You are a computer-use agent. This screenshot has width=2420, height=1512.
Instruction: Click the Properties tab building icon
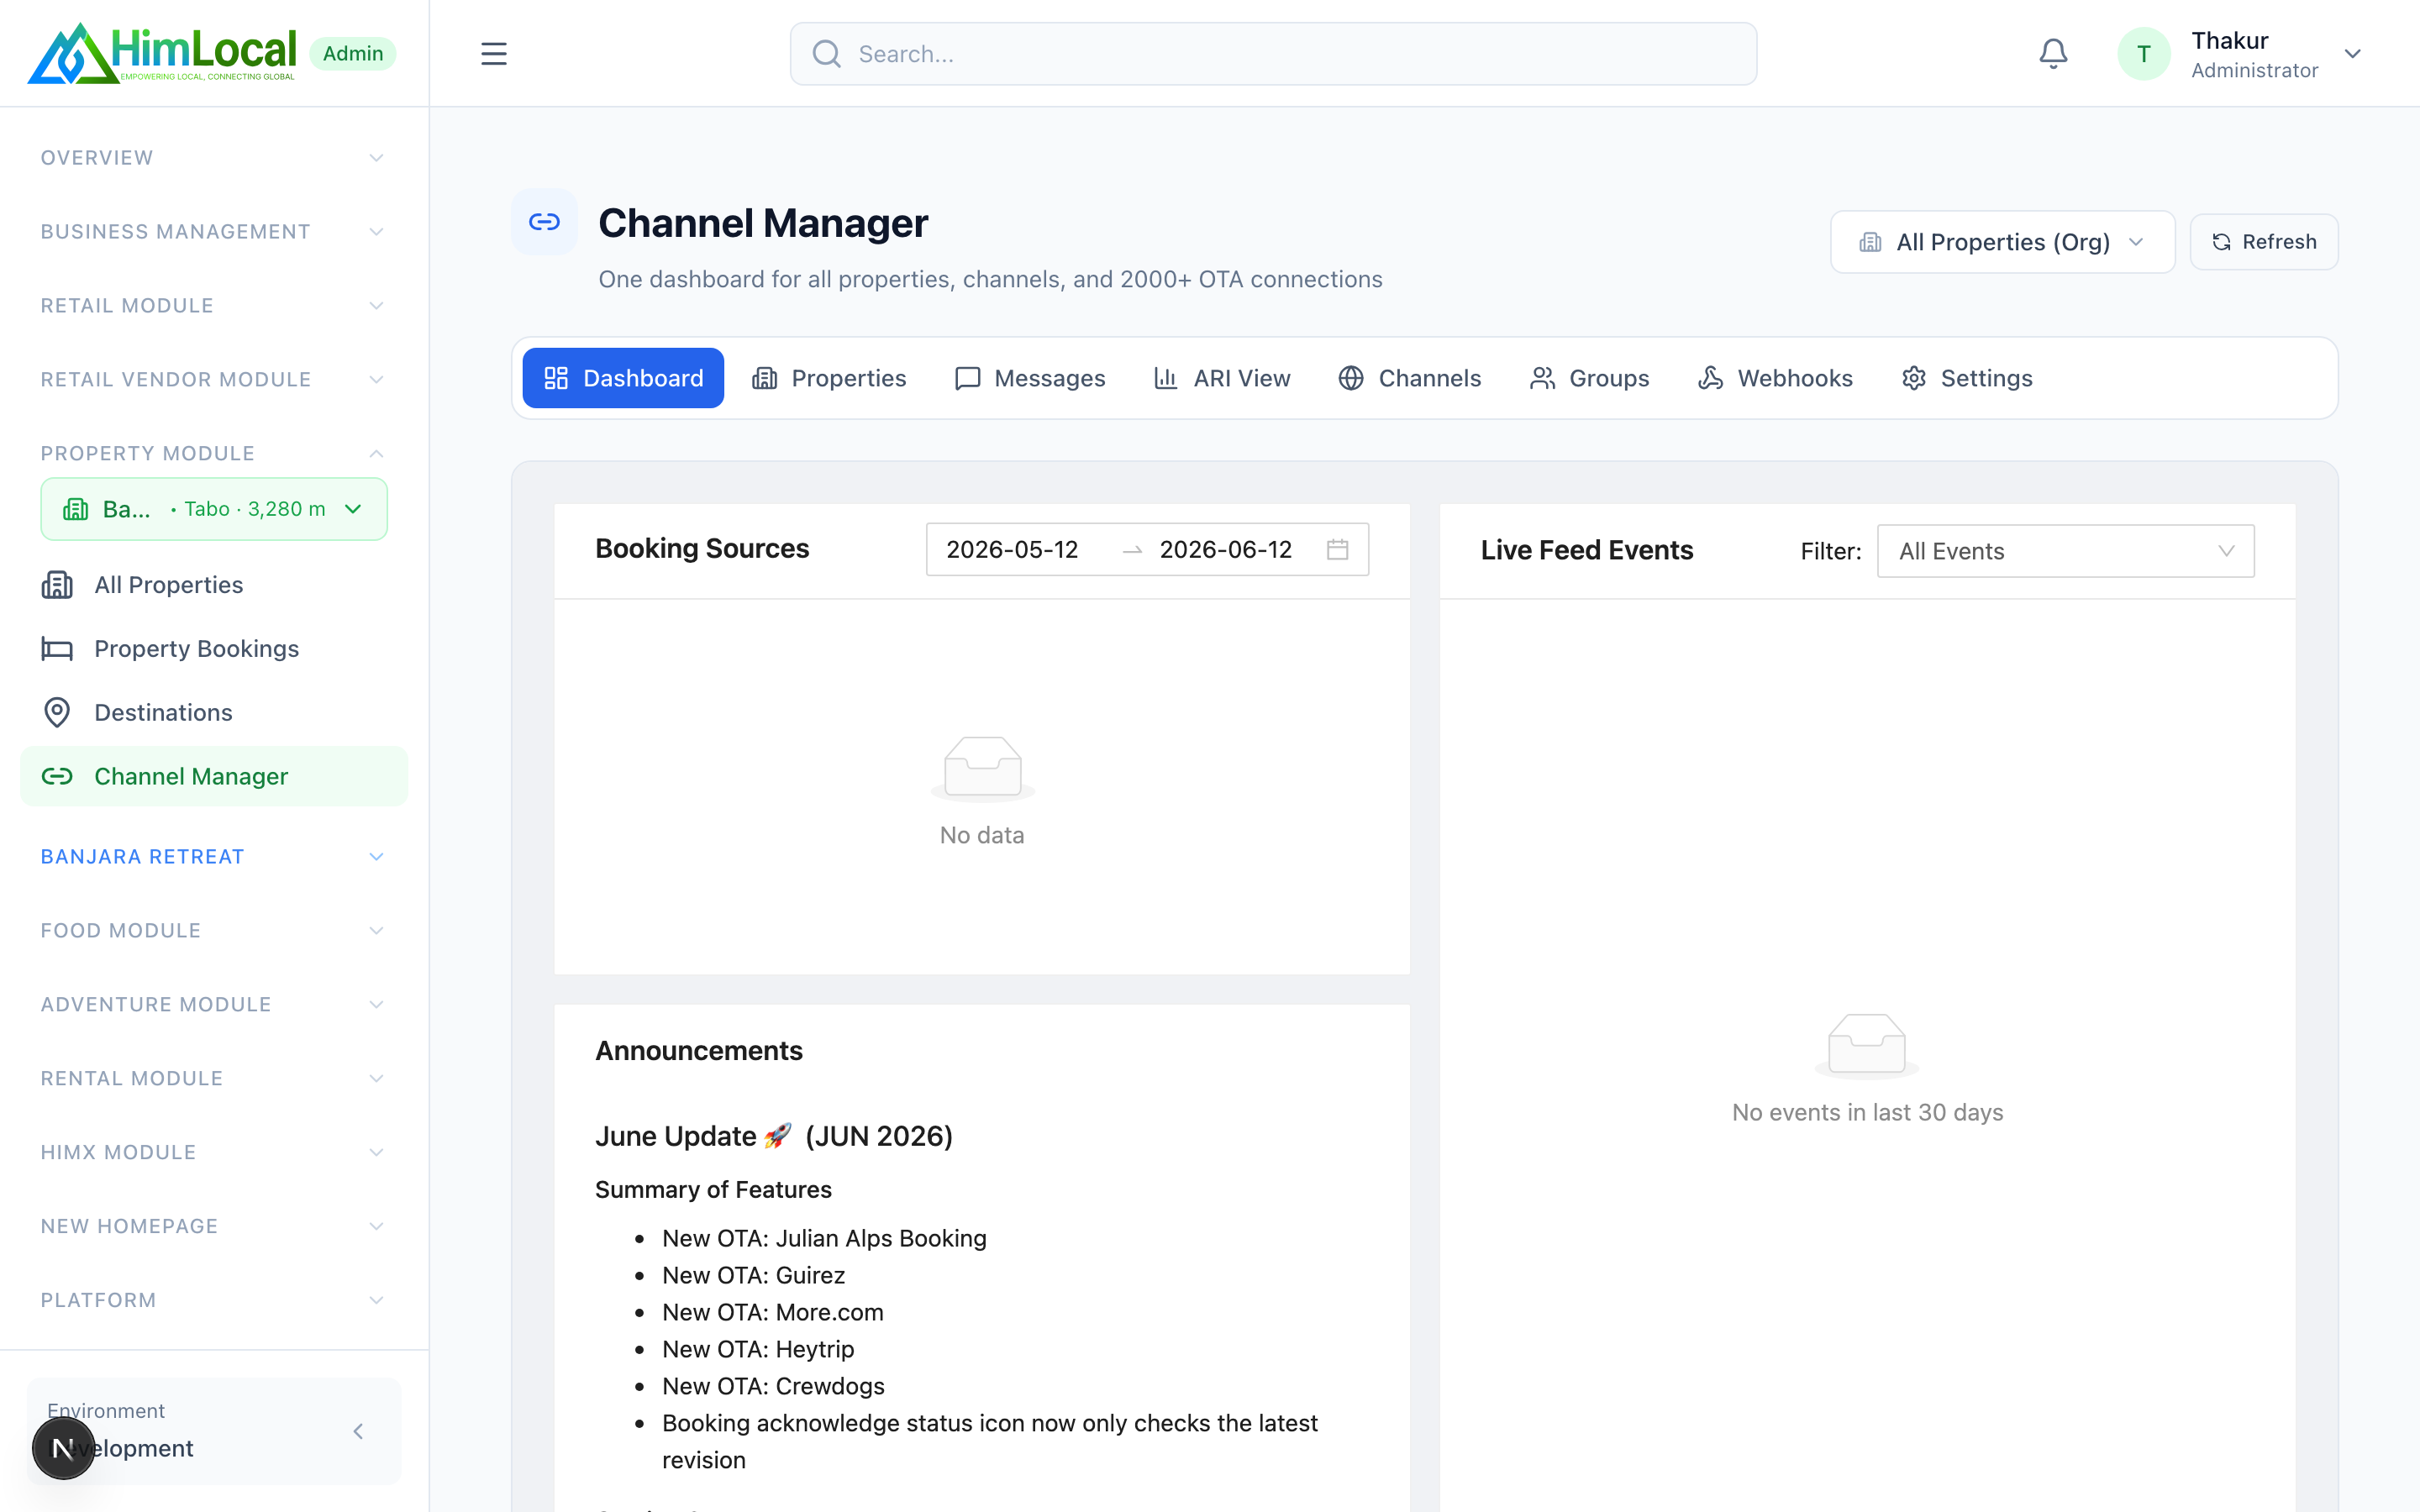(x=764, y=378)
